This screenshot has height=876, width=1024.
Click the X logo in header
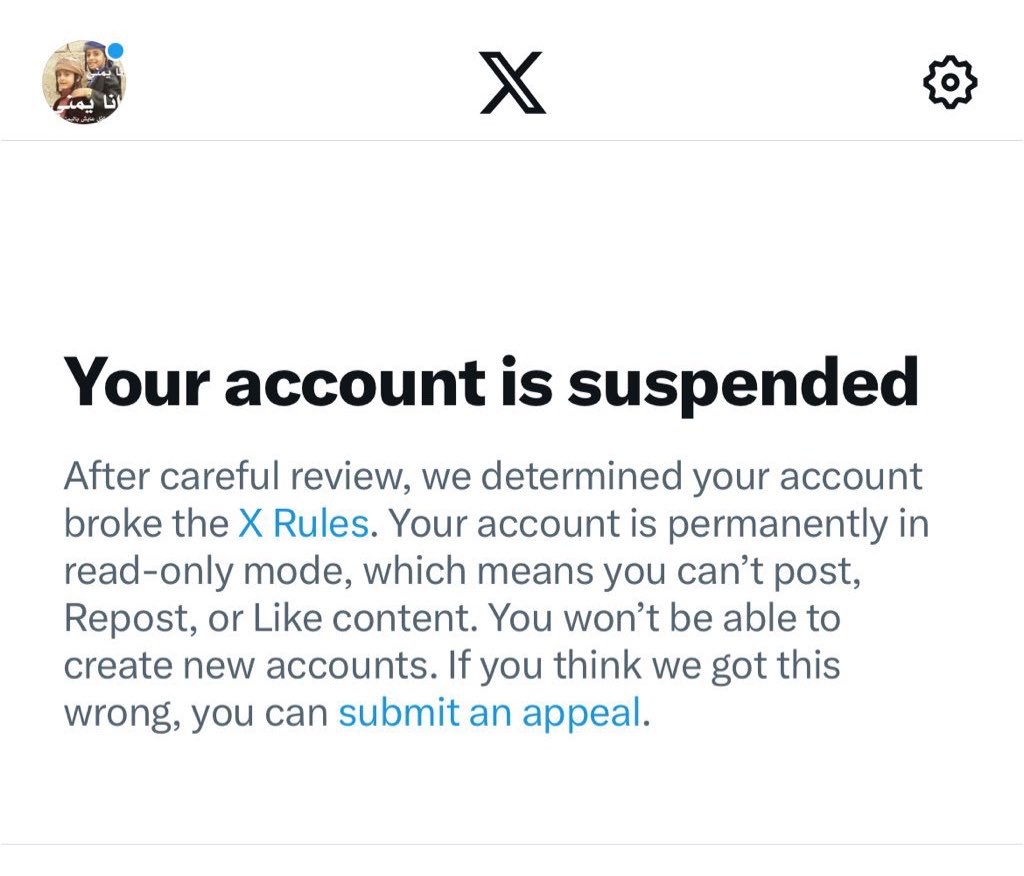pyautogui.click(x=513, y=82)
